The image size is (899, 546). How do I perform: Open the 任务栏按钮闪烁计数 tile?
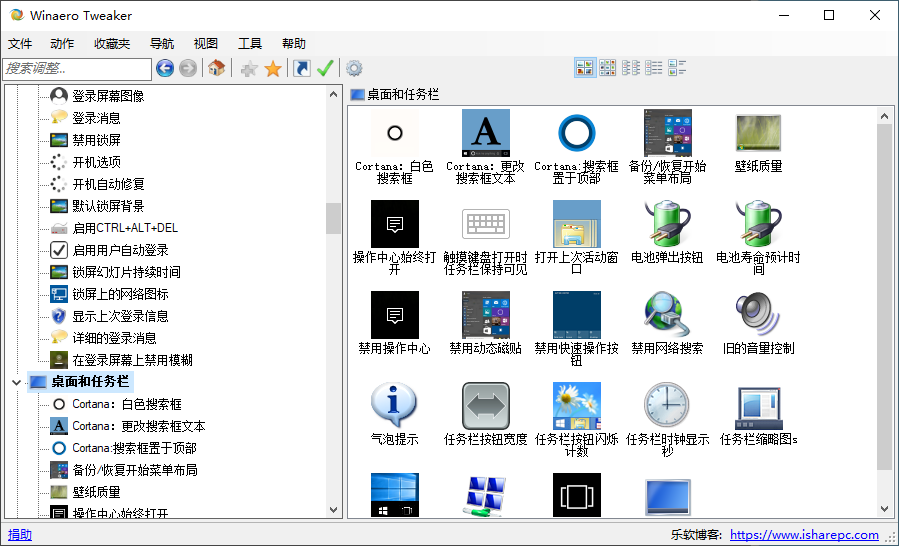pos(576,419)
